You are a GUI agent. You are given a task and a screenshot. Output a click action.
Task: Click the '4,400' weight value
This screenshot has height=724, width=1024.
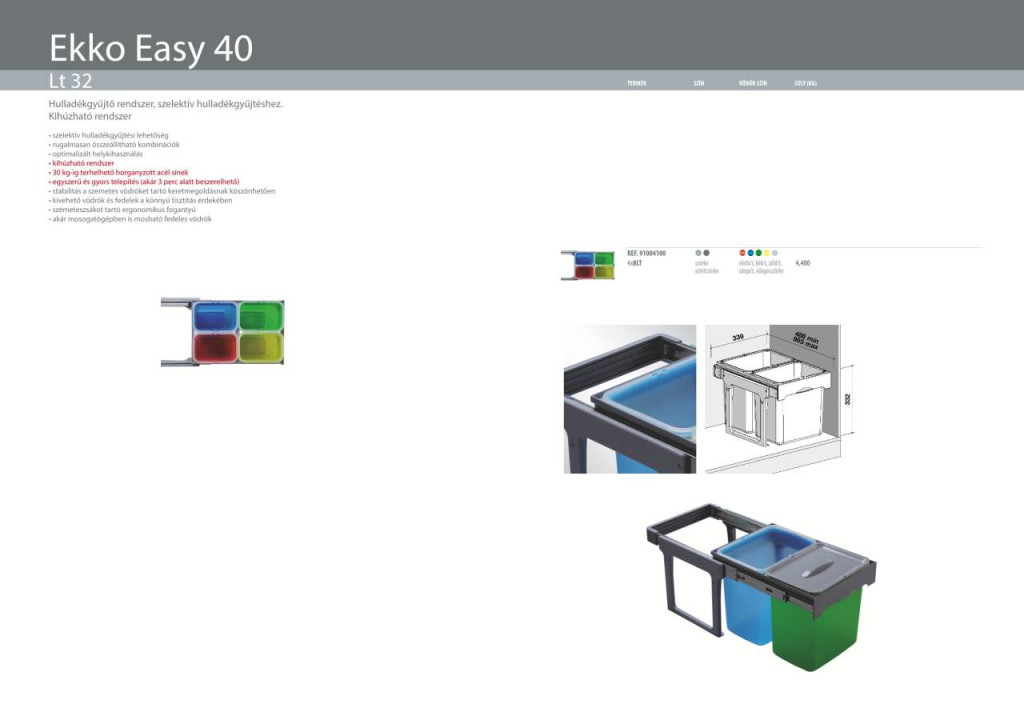[x=803, y=263]
